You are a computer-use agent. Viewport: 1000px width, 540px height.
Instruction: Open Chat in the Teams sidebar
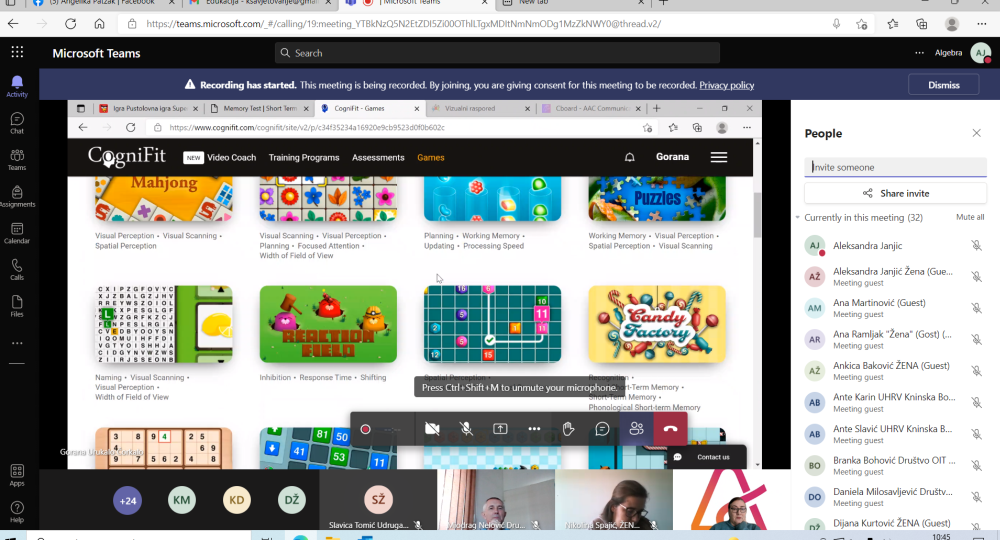pyautogui.click(x=17, y=123)
